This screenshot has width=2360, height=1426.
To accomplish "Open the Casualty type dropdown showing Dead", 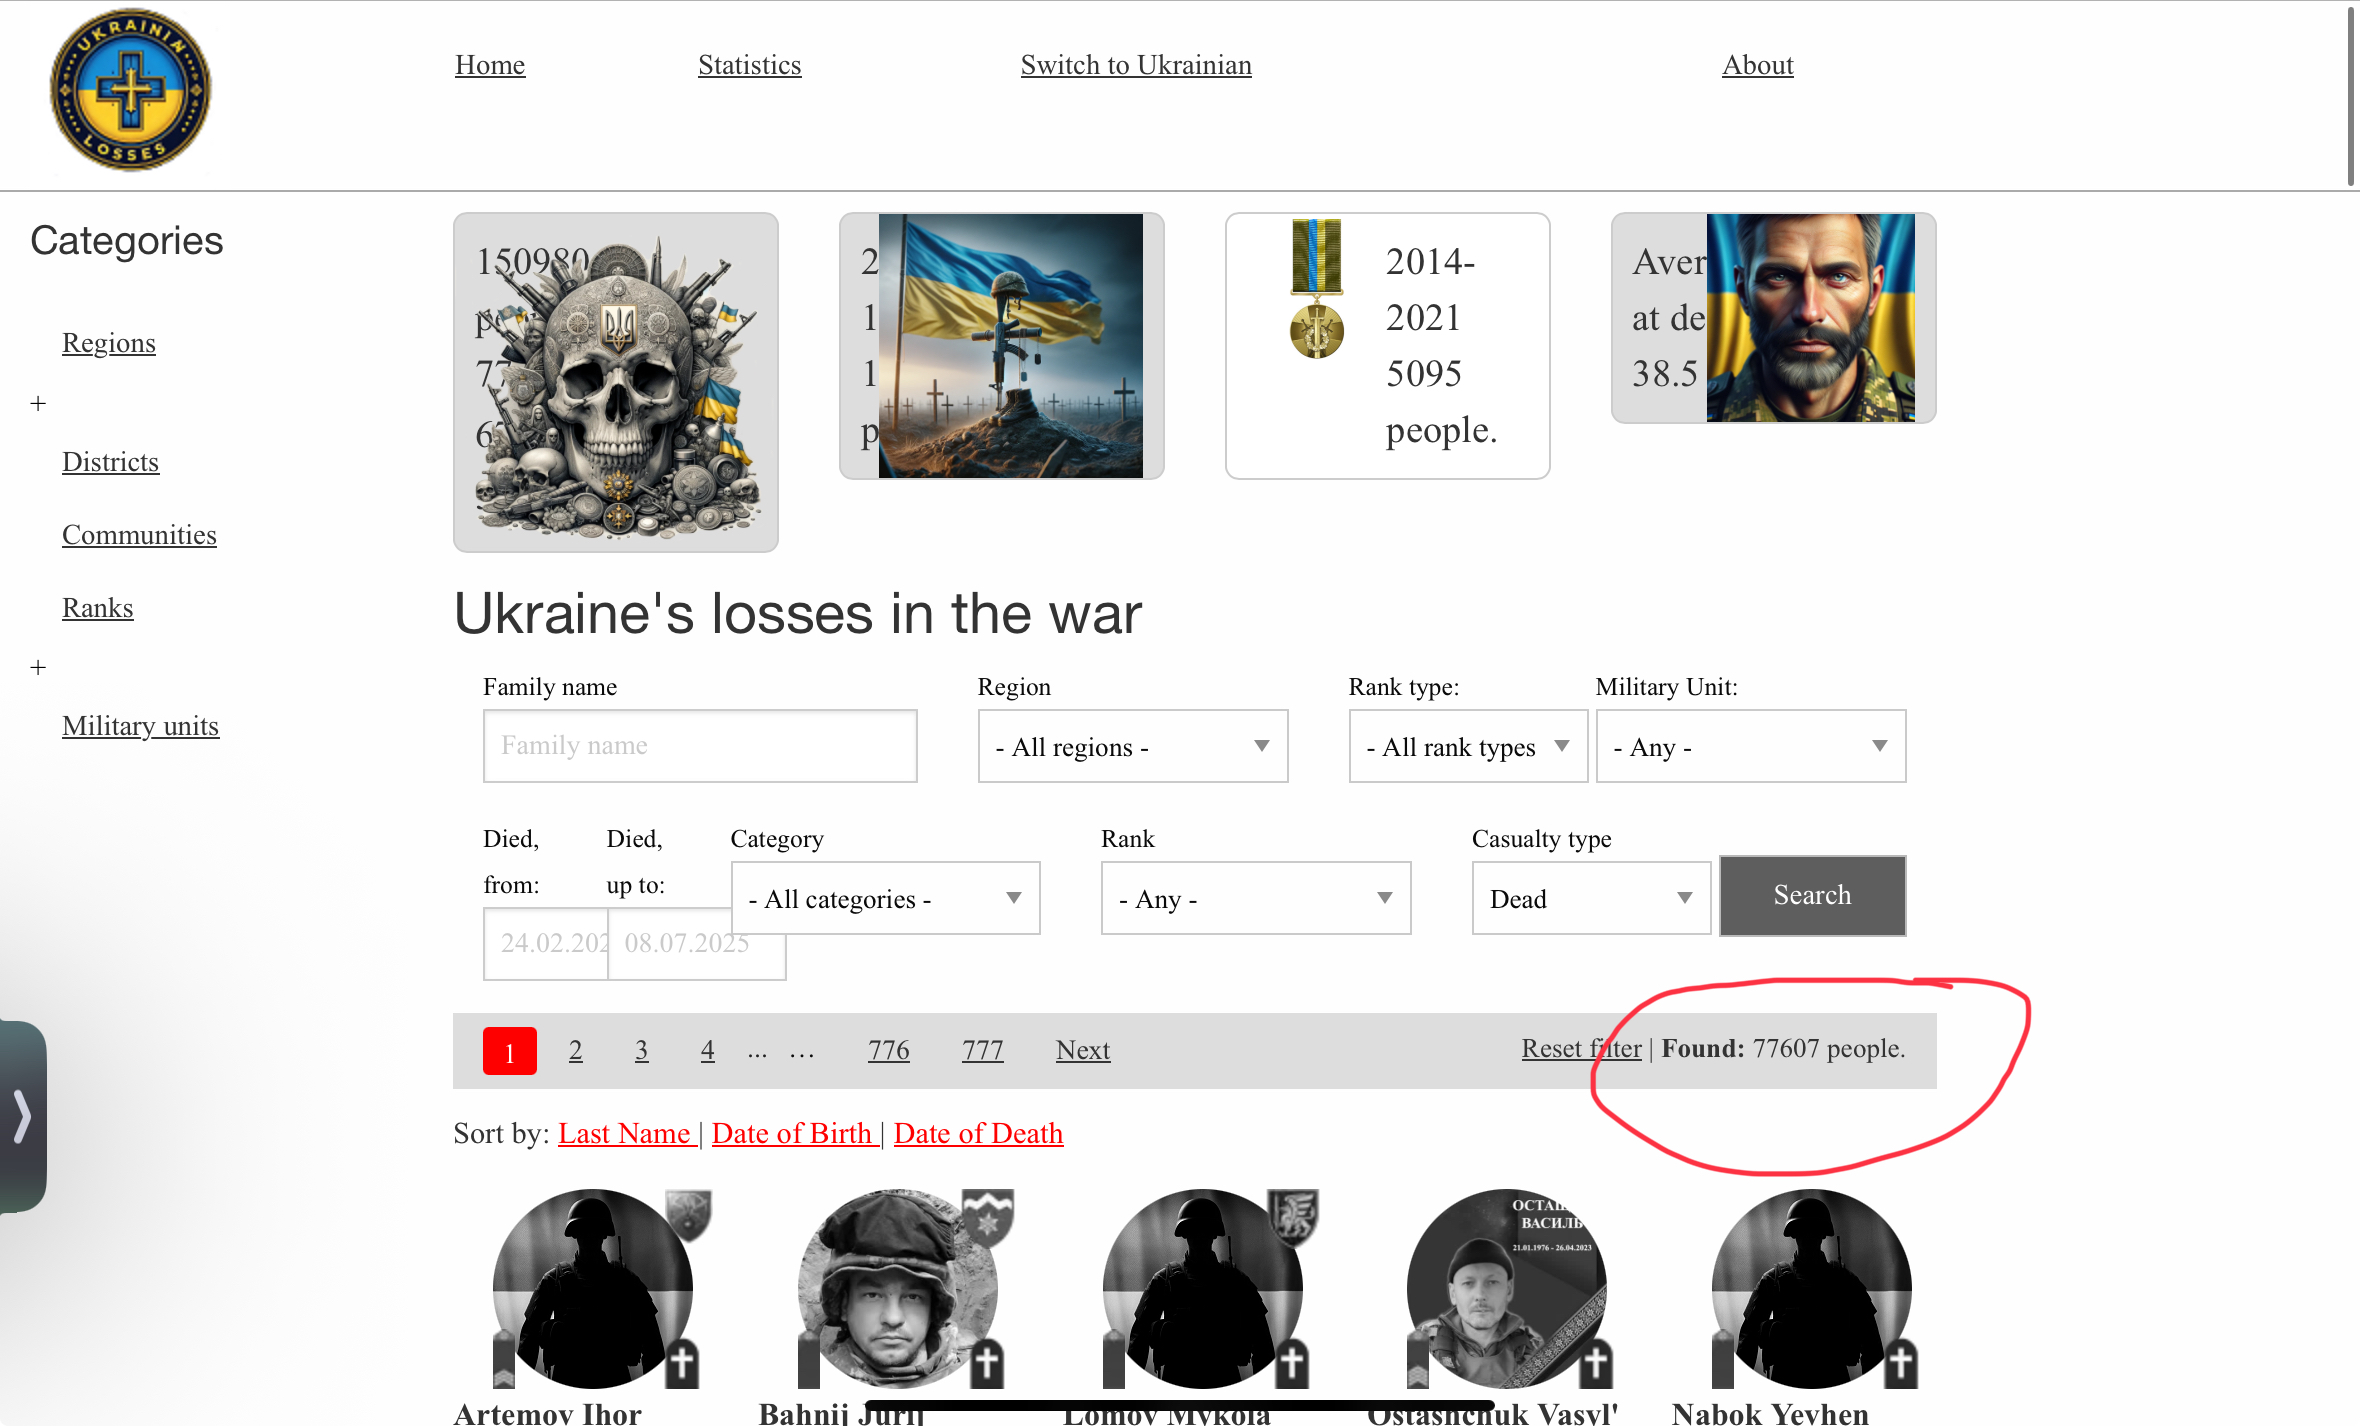I will (1591, 898).
